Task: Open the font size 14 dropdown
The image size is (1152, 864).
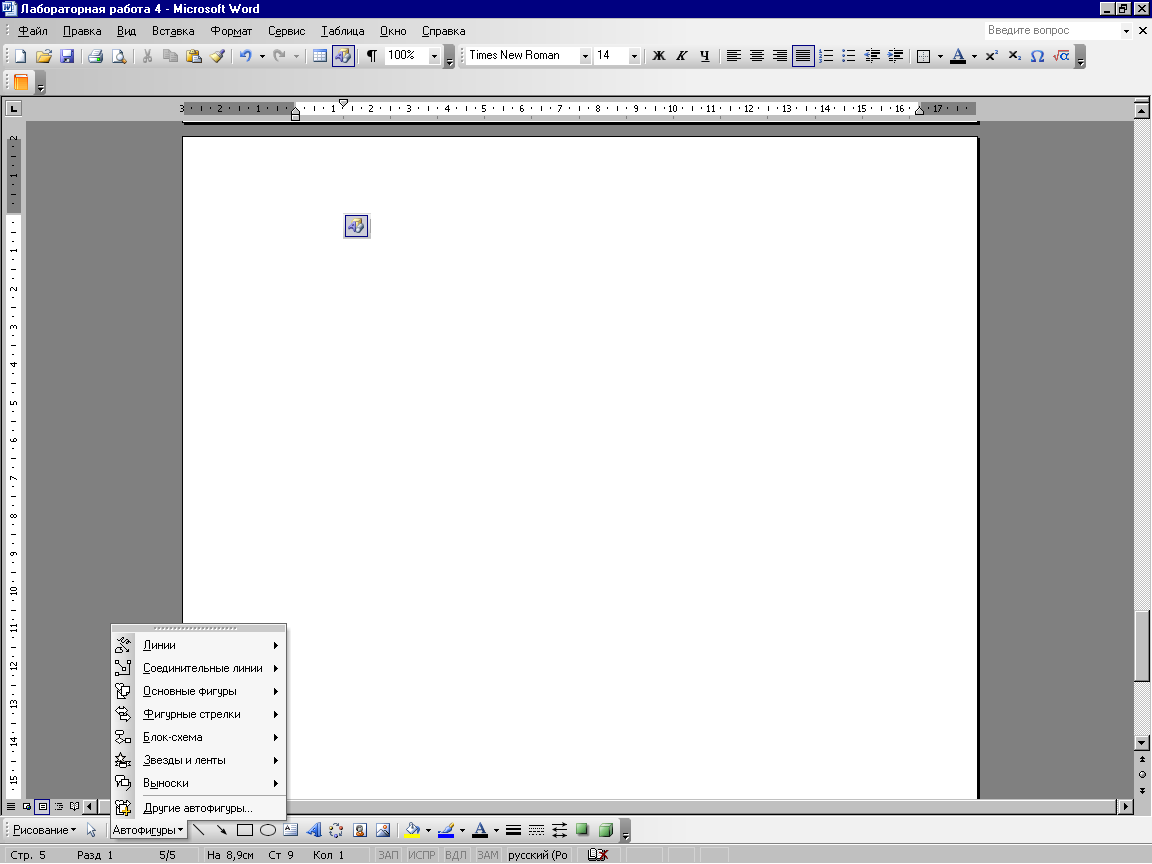Action: [634, 56]
